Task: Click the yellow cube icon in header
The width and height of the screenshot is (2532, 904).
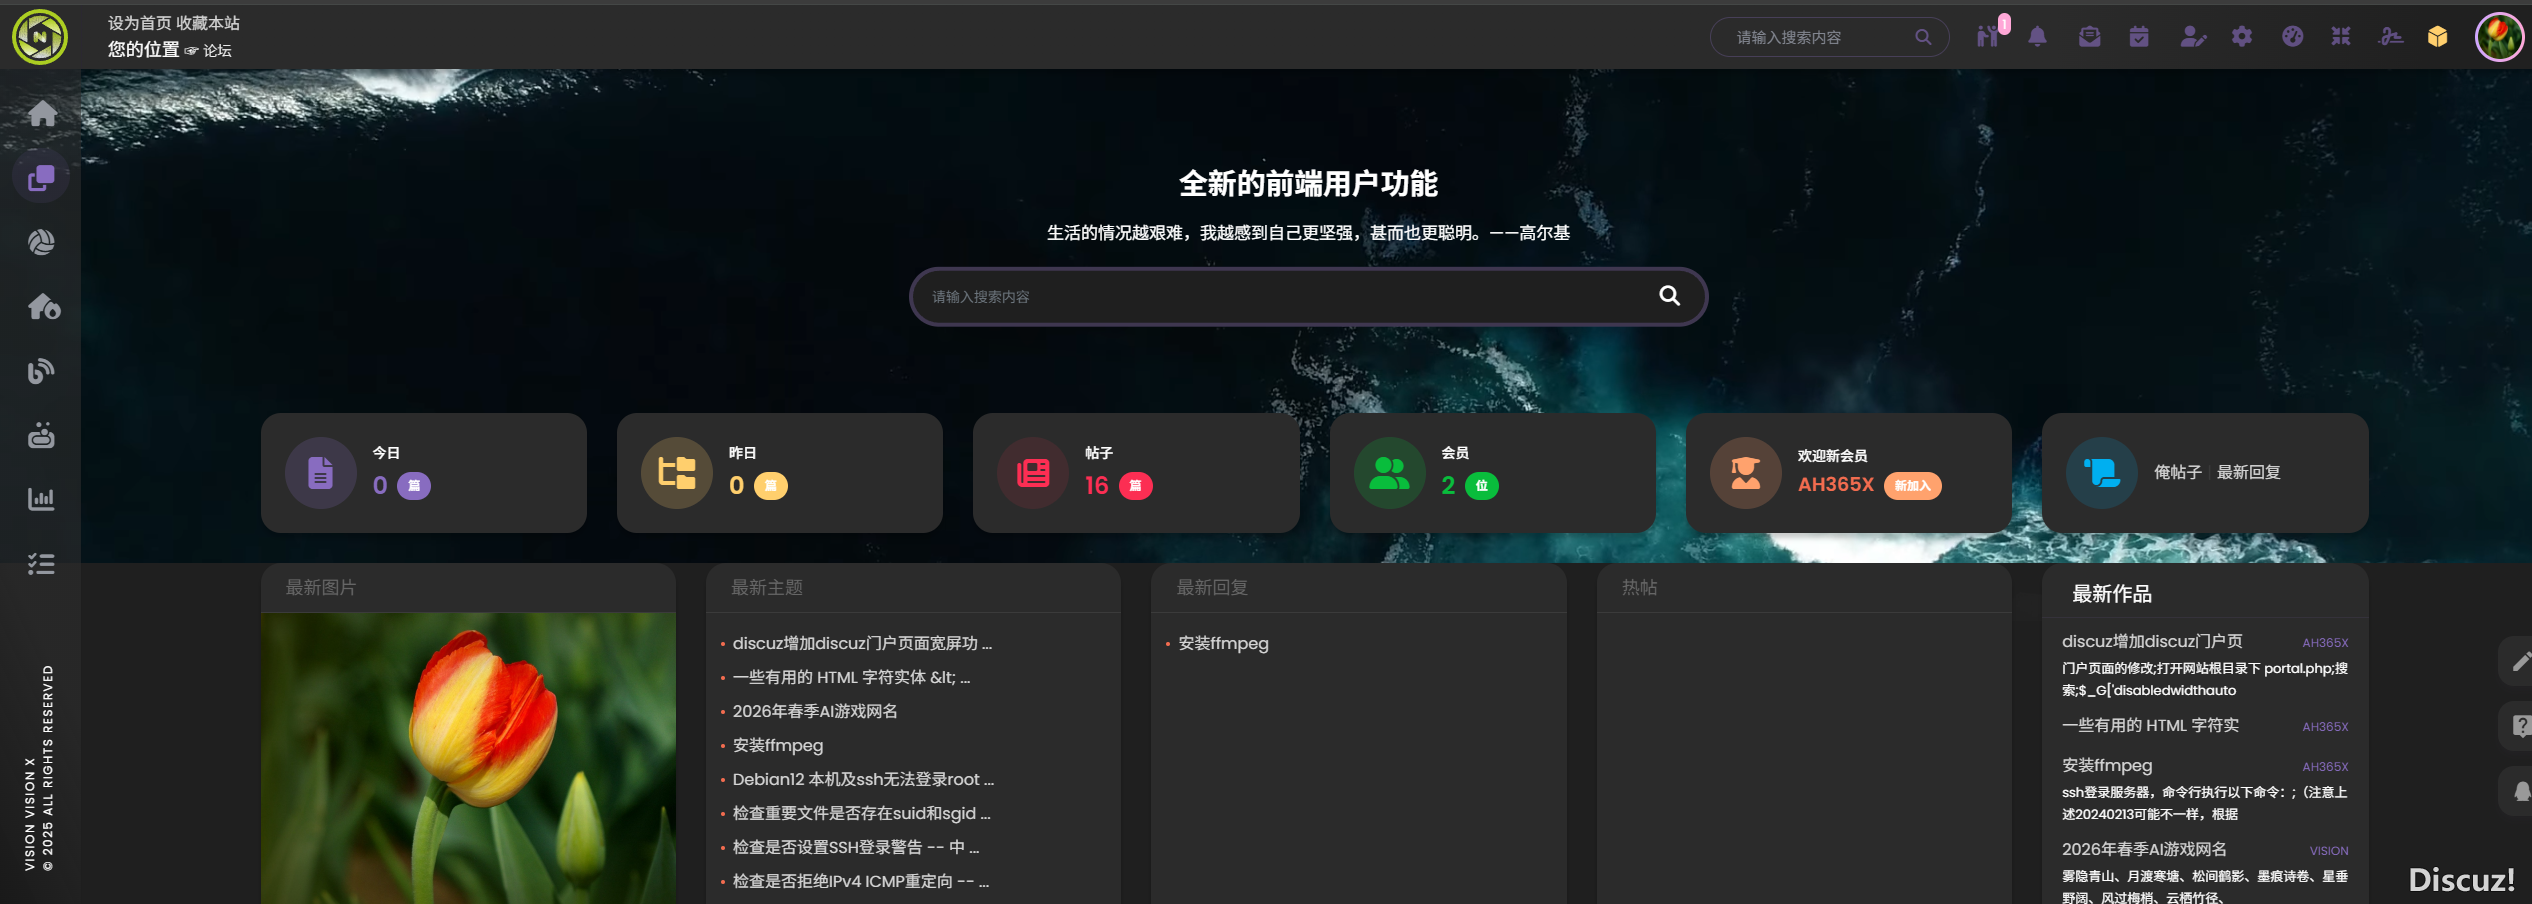Action: tap(2437, 37)
